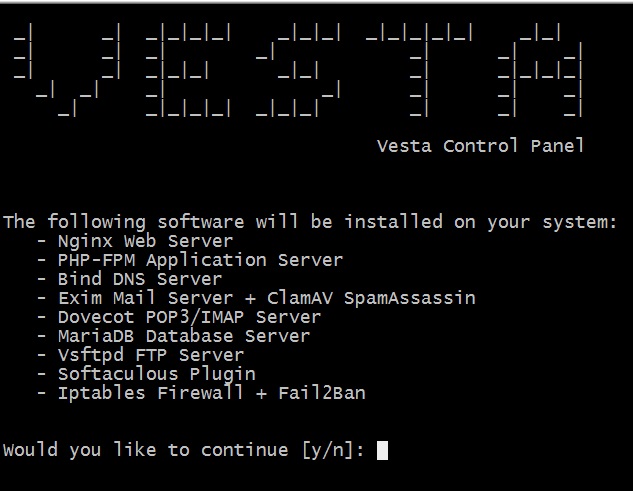Click the blinking cursor block at the prompt
The width and height of the screenshot is (633, 491).
pyautogui.click(x=382, y=450)
